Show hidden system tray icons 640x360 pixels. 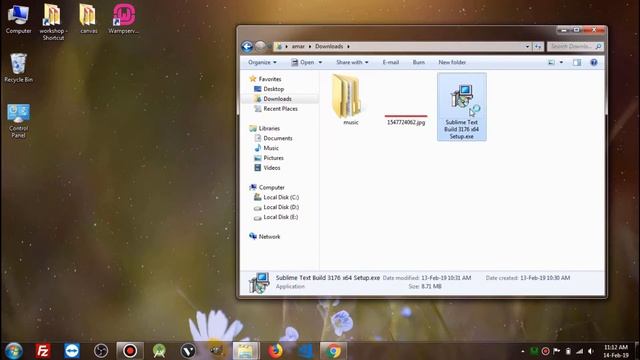click(x=522, y=351)
